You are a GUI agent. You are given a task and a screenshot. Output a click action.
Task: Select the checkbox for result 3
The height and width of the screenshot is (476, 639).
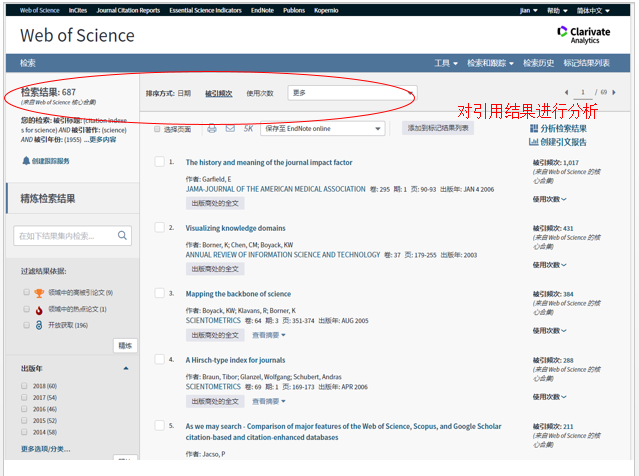[x=159, y=293]
